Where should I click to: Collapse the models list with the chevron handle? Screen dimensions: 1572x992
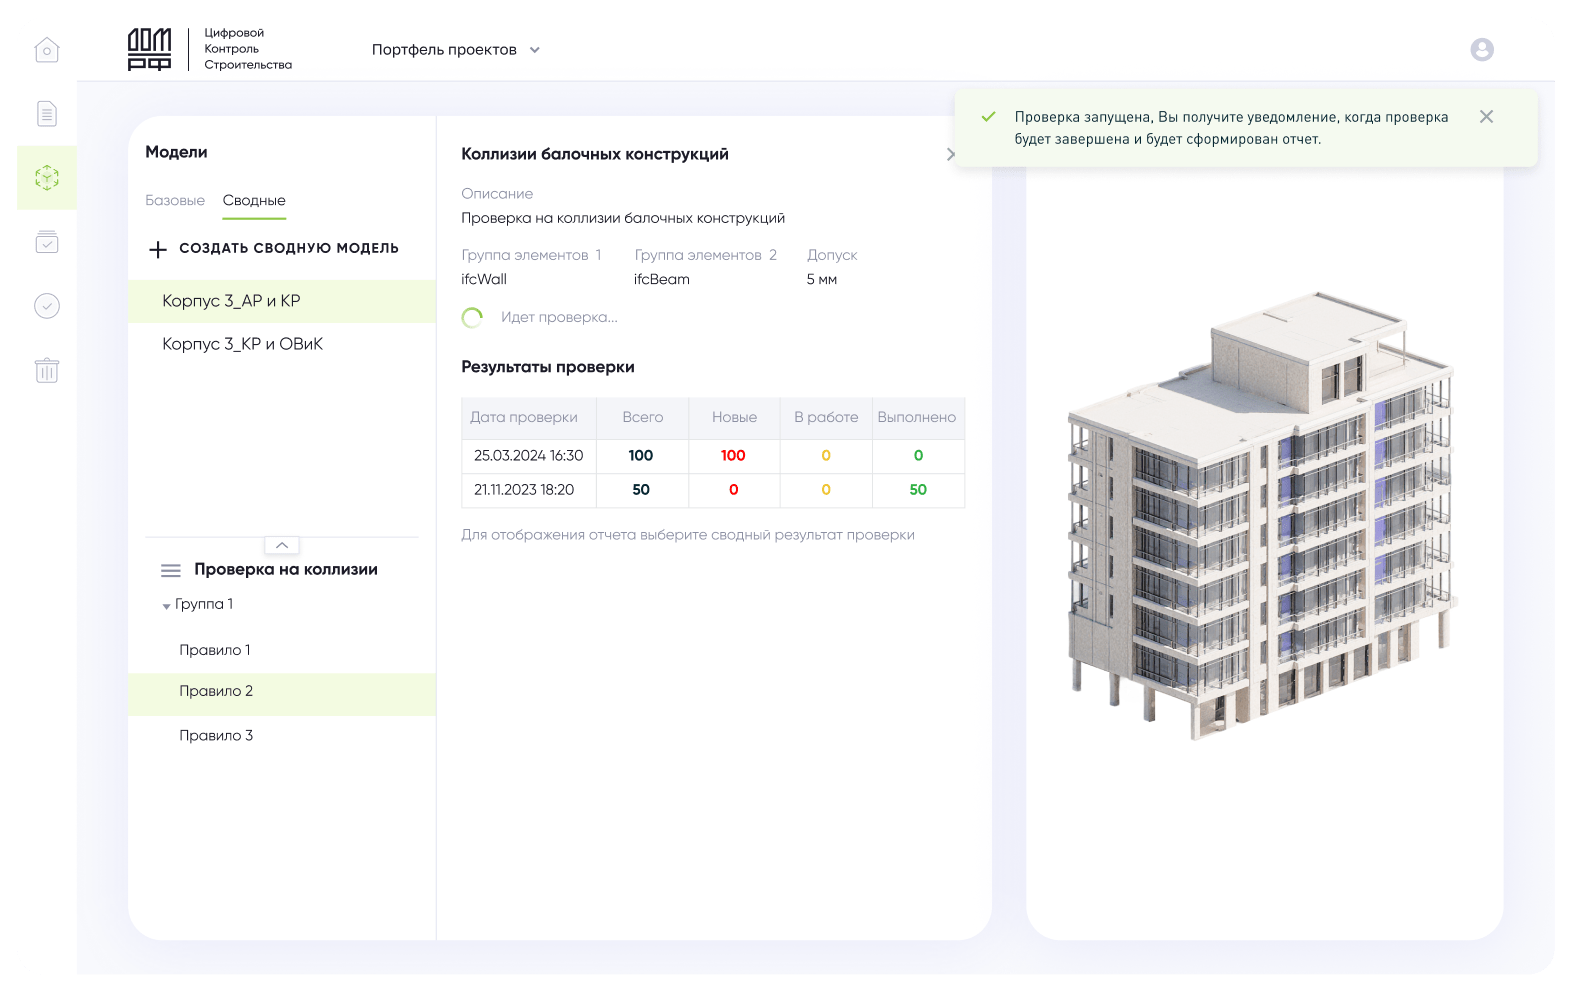click(x=282, y=545)
